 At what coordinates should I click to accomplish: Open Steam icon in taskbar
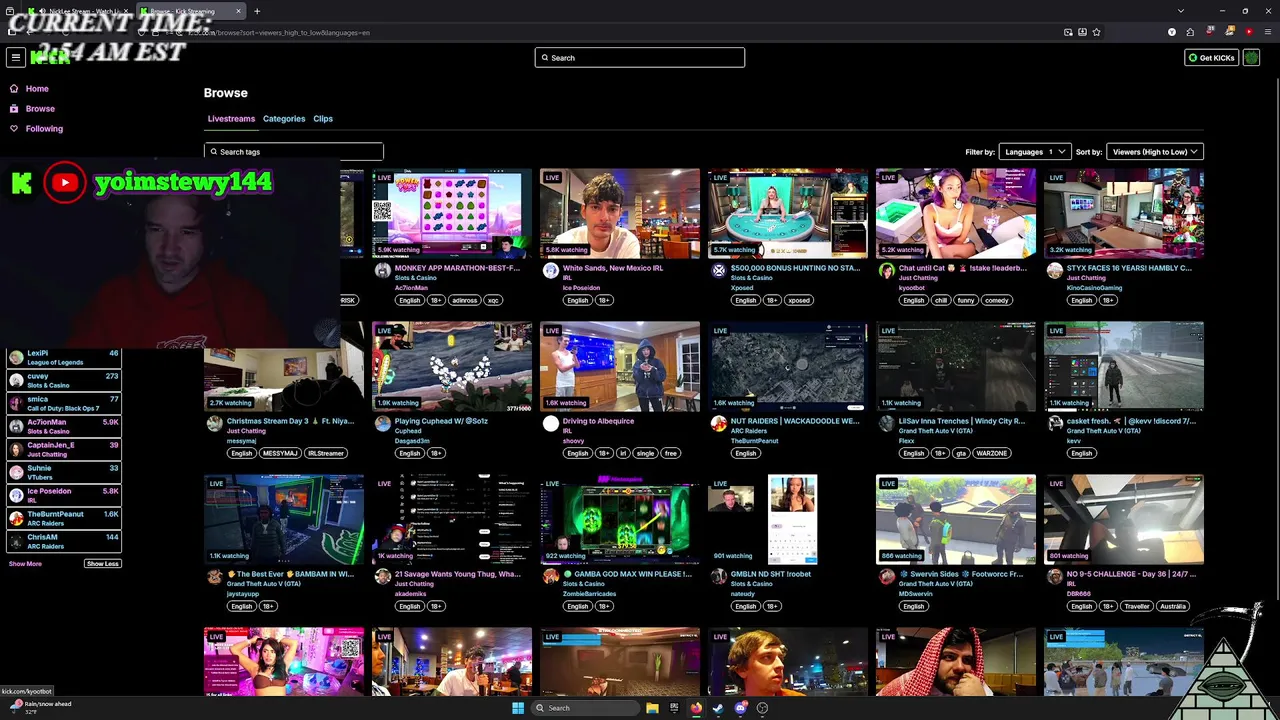718,708
